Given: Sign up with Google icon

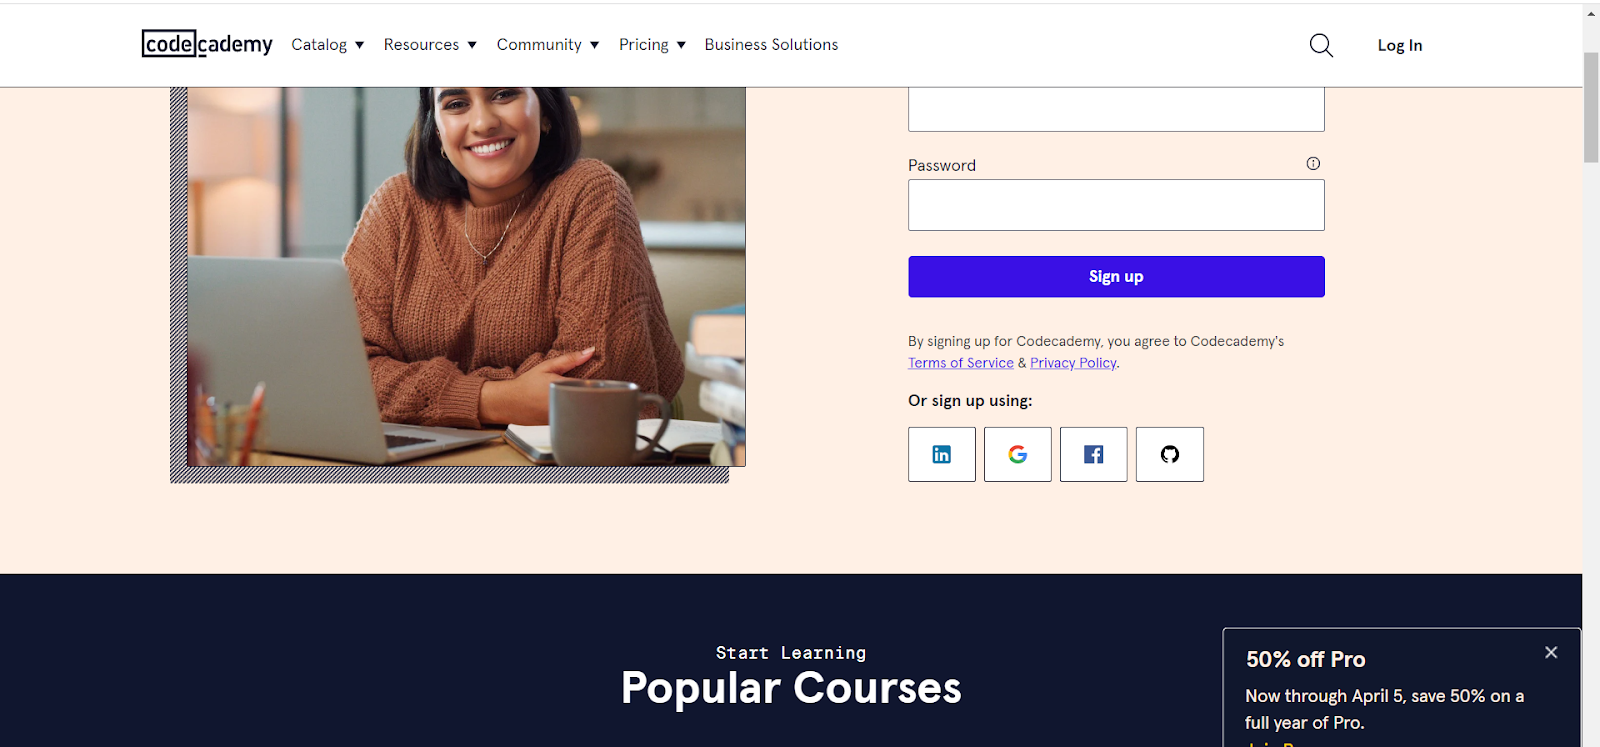Looking at the screenshot, I should [x=1018, y=454].
